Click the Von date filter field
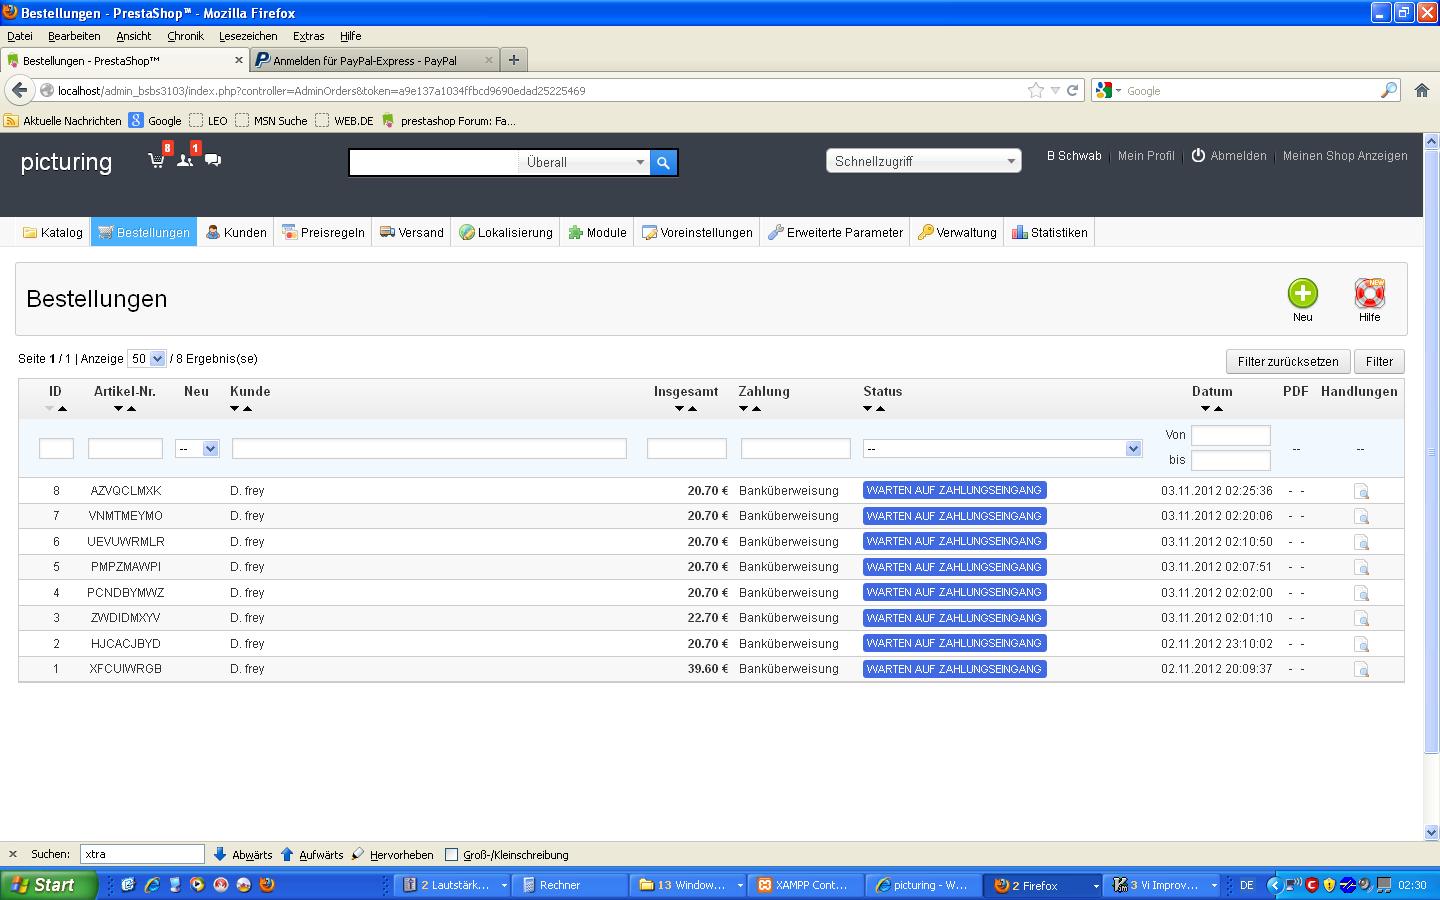1440x900 pixels. [x=1230, y=435]
